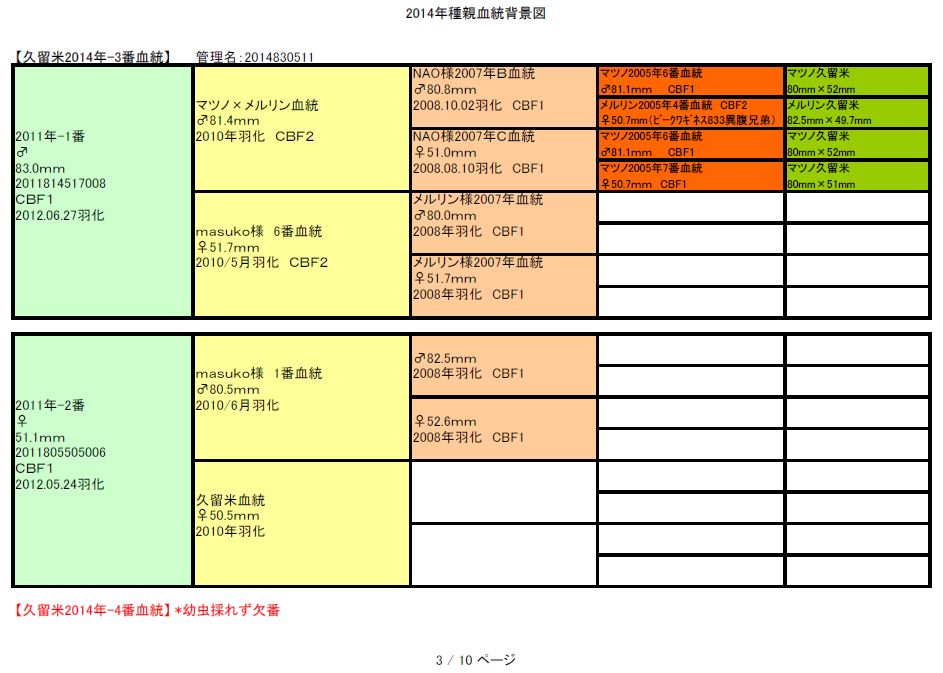Click the orange メルリン2005年4番血統 CBF2 cell
The width and height of the screenshot is (943, 673).
pos(691,112)
